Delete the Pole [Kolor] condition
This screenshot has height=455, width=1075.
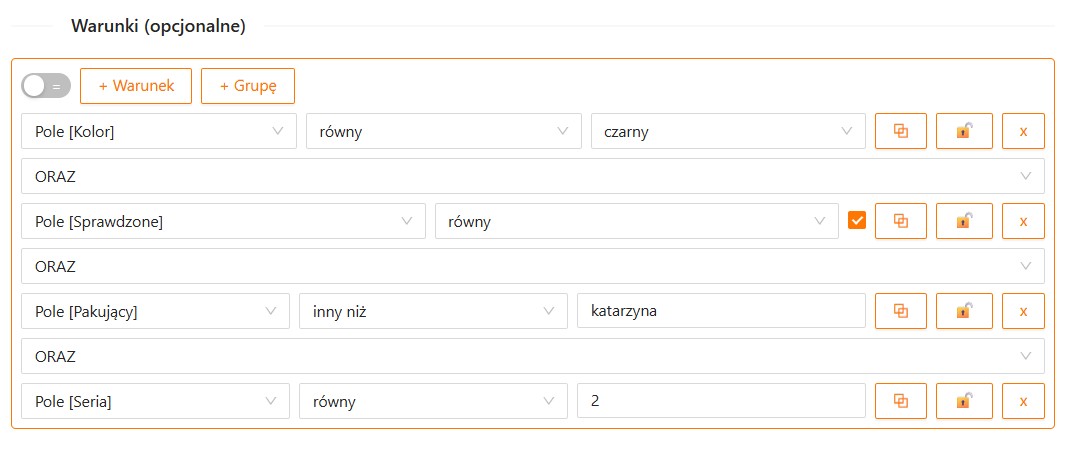click(x=1022, y=131)
